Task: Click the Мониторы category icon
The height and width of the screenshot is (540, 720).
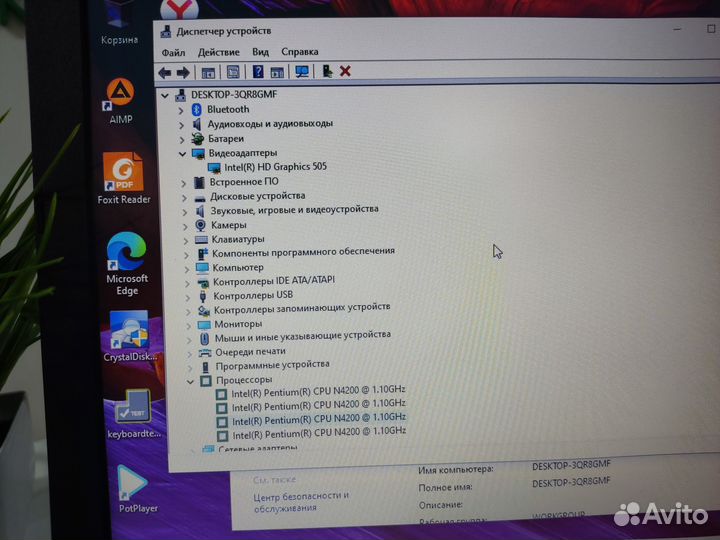Action: tap(204, 325)
